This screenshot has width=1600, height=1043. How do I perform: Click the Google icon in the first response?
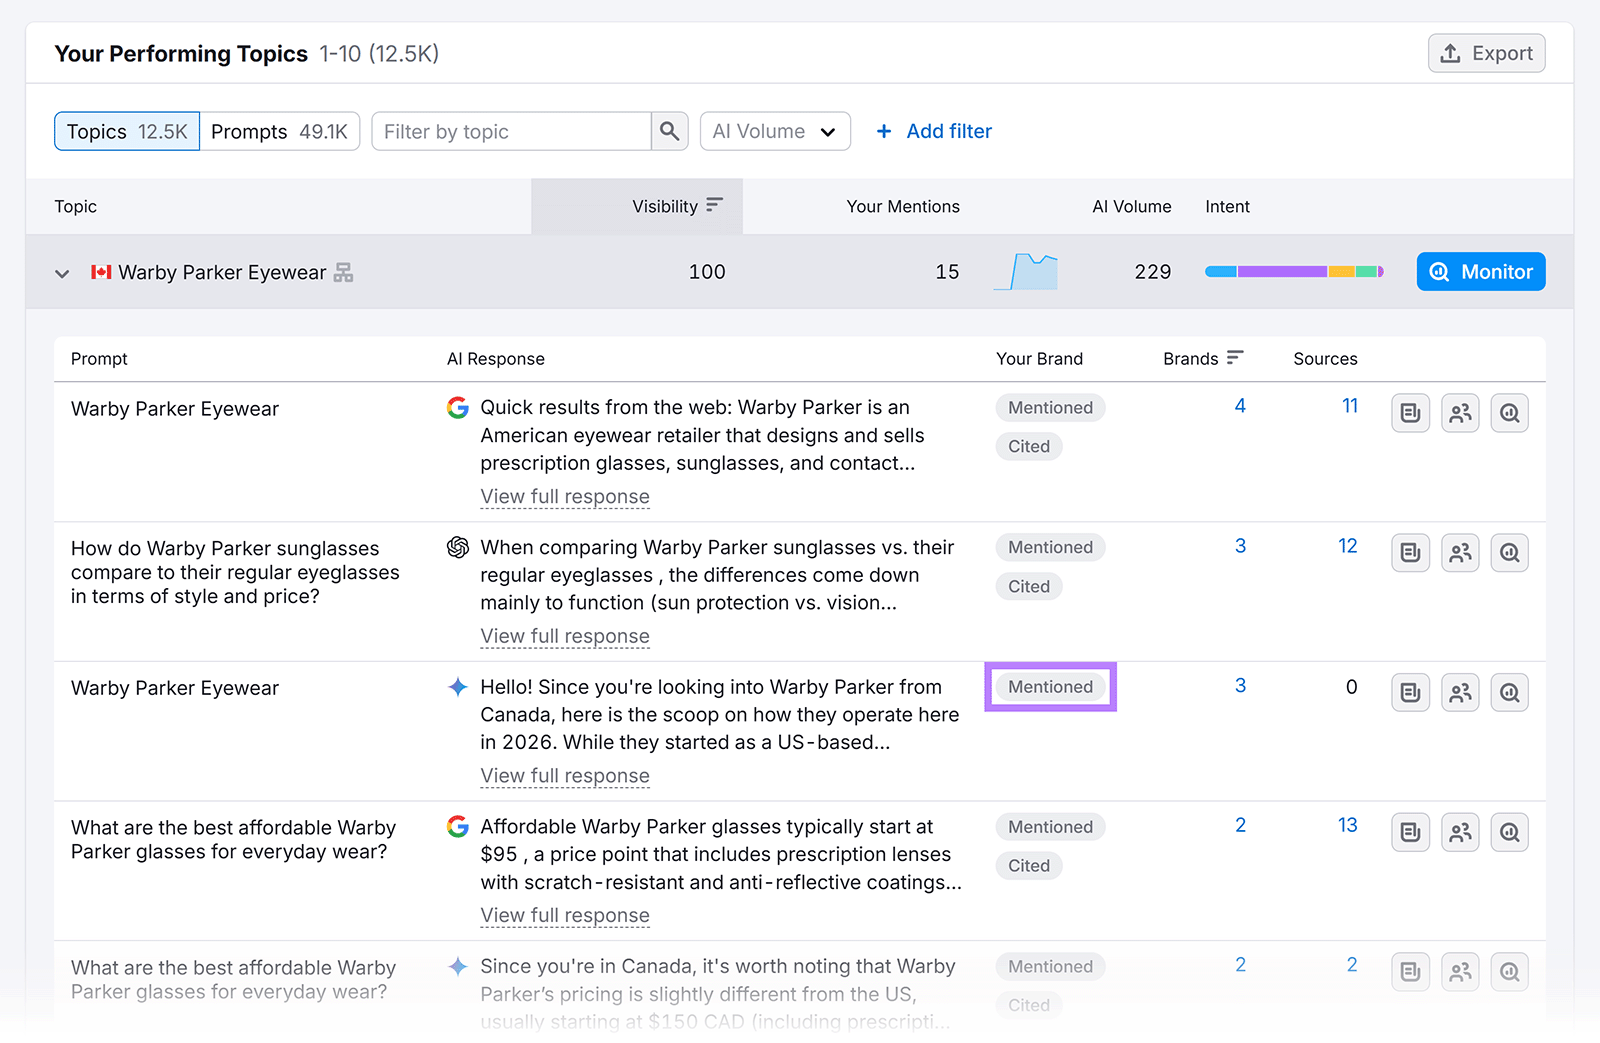458,407
